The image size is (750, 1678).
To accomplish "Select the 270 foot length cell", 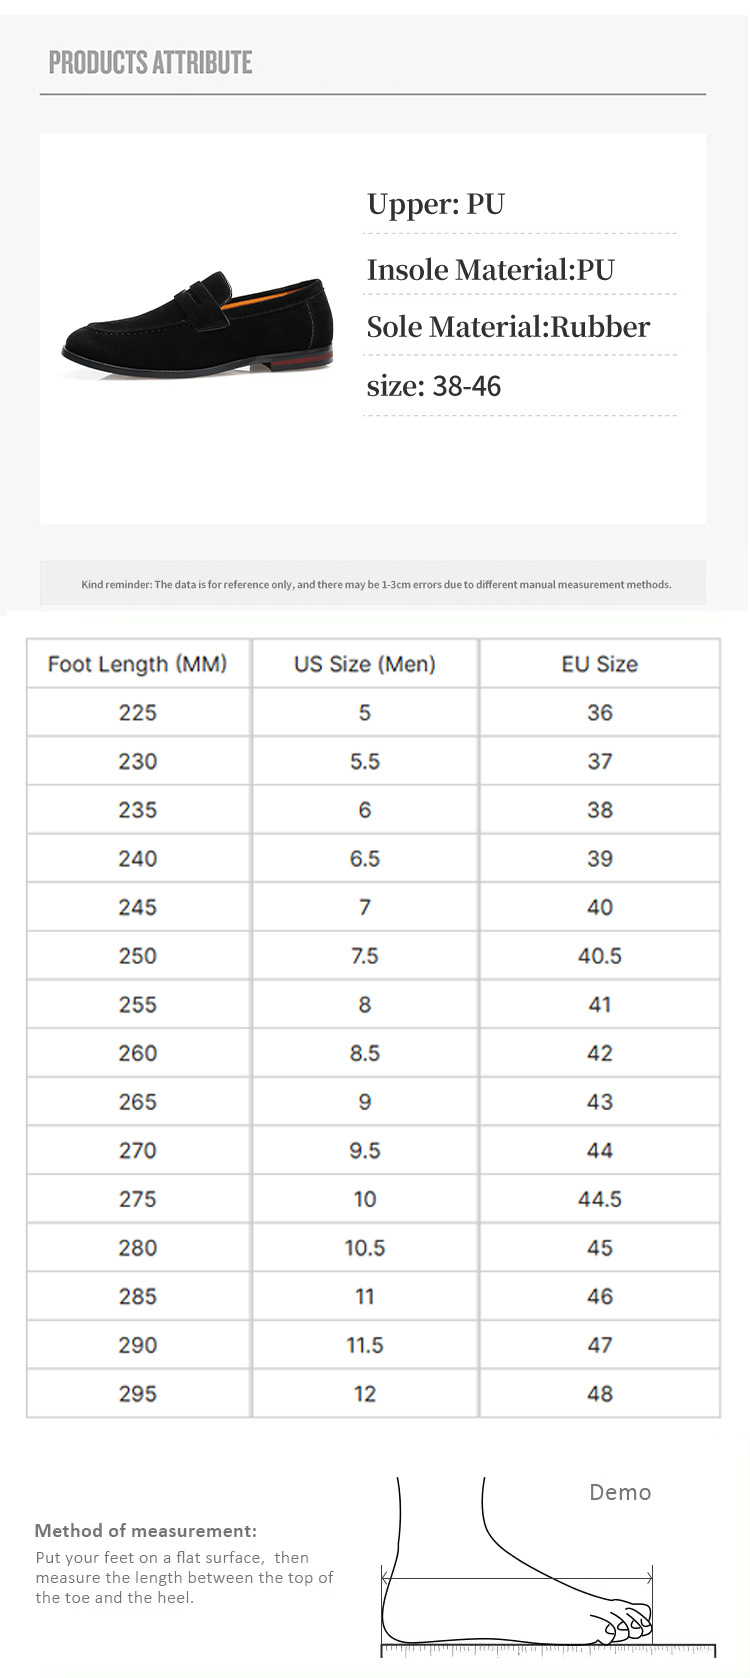I will coord(138,1151).
